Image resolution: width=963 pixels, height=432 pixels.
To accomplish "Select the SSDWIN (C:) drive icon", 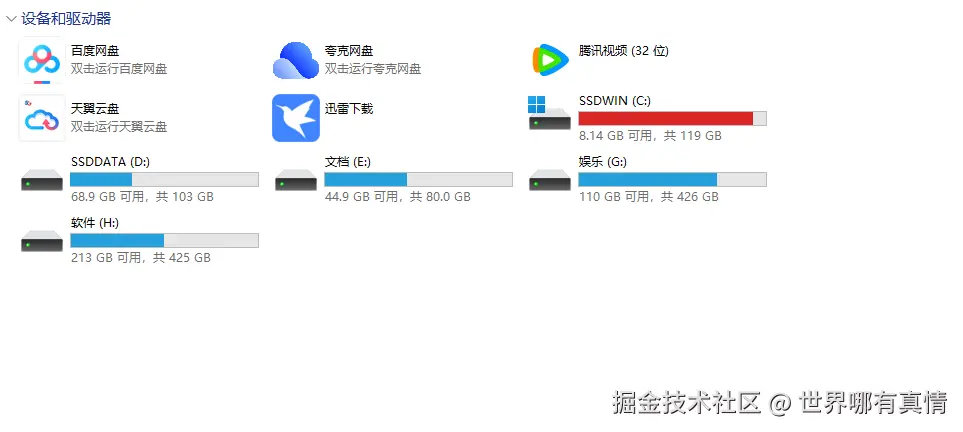I will [549, 113].
